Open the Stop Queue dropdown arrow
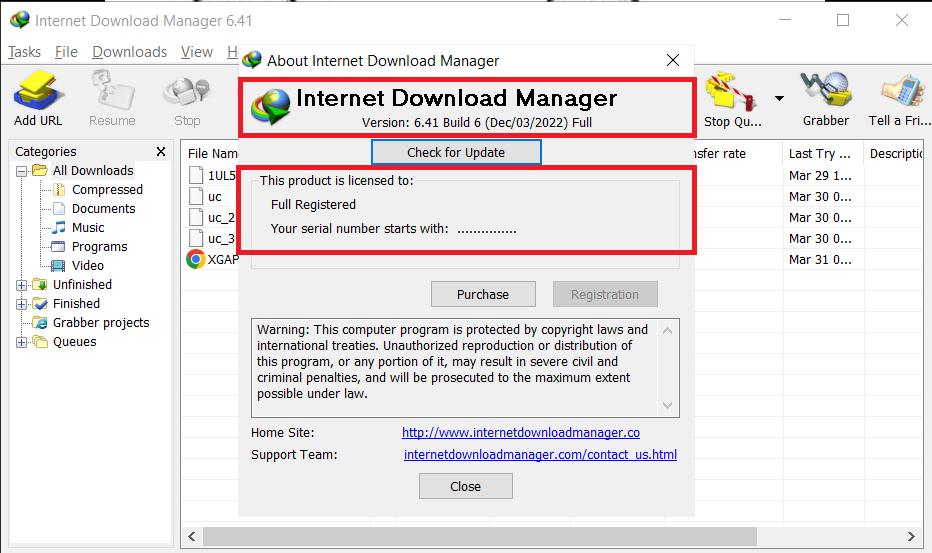932x553 pixels. (778, 98)
